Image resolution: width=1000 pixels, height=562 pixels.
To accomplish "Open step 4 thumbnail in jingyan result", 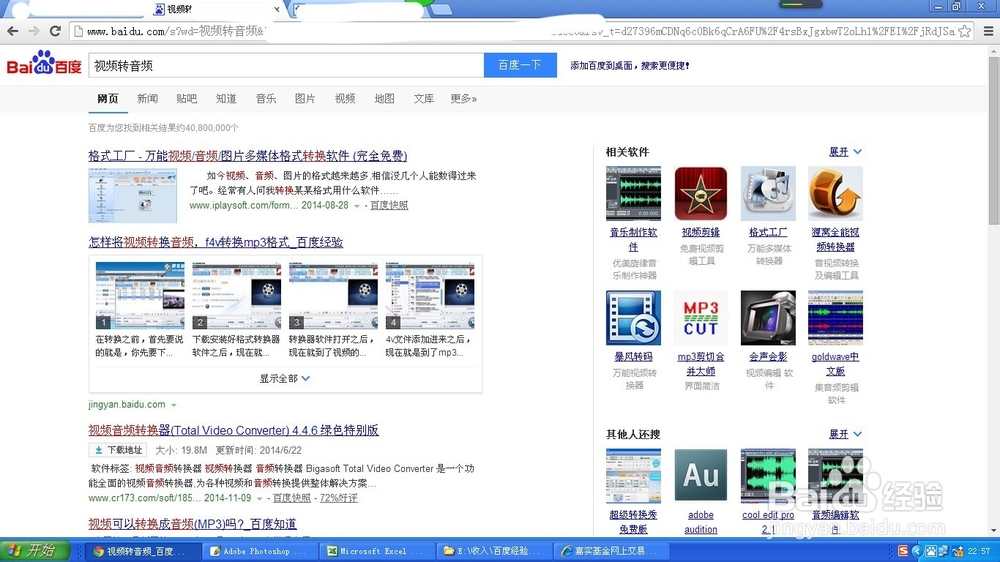I will [x=430, y=295].
